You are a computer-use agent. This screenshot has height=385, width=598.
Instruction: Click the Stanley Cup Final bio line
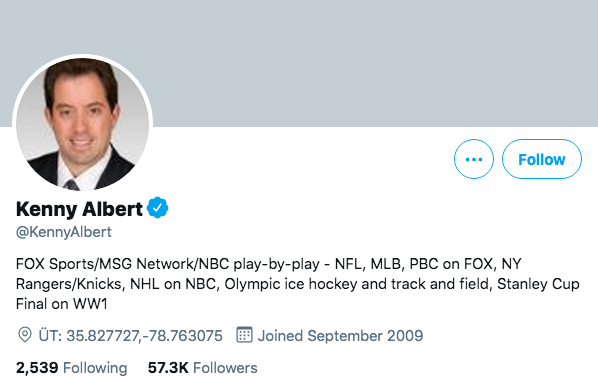tap(62, 304)
